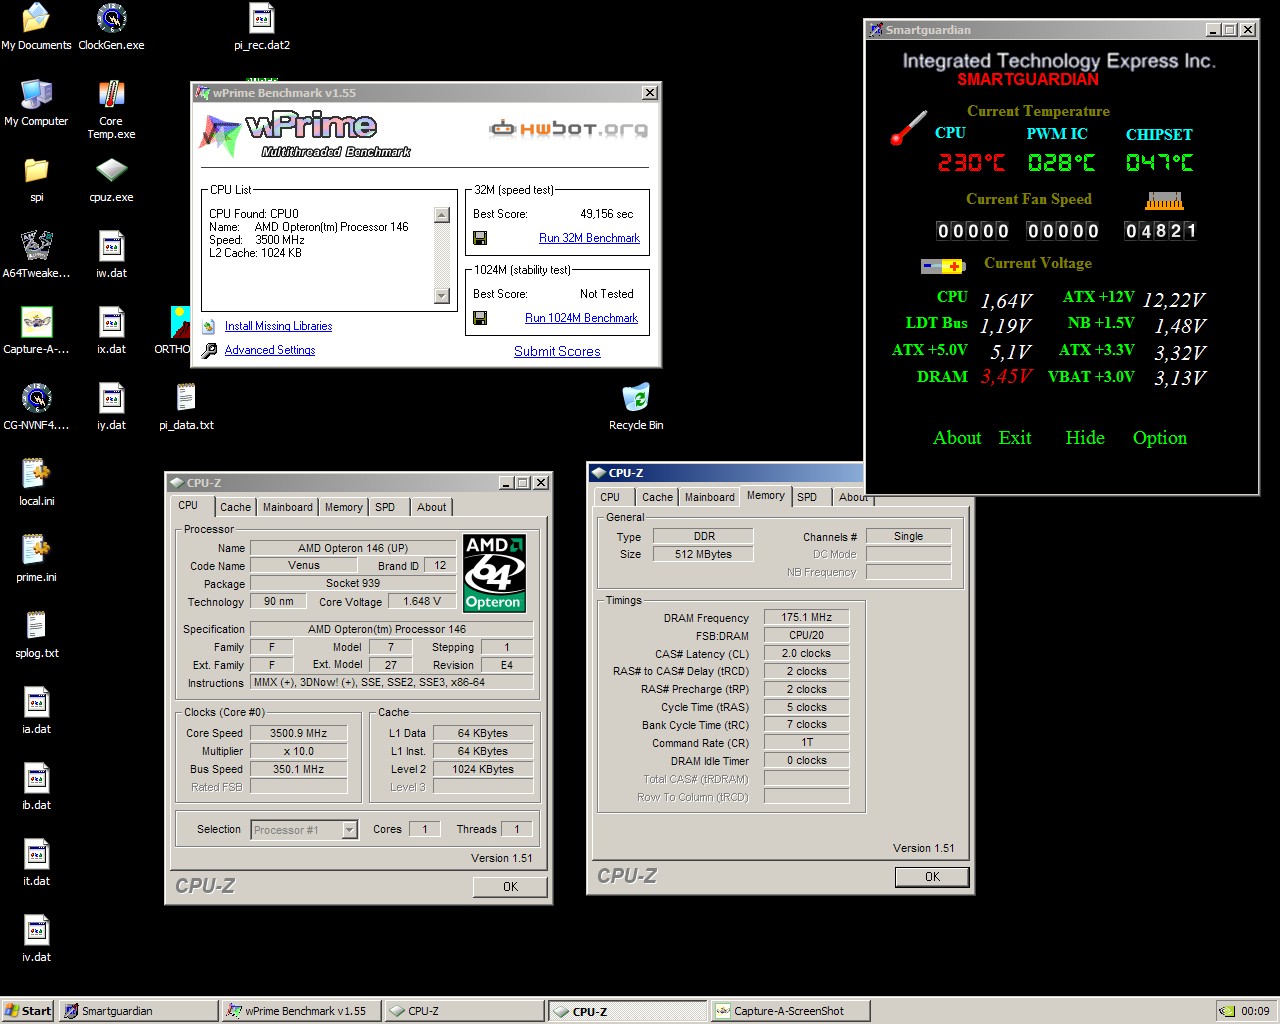The height and width of the screenshot is (1024, 1280).
Task: Click Run 1024M Benchmark link
Action: 581,318
